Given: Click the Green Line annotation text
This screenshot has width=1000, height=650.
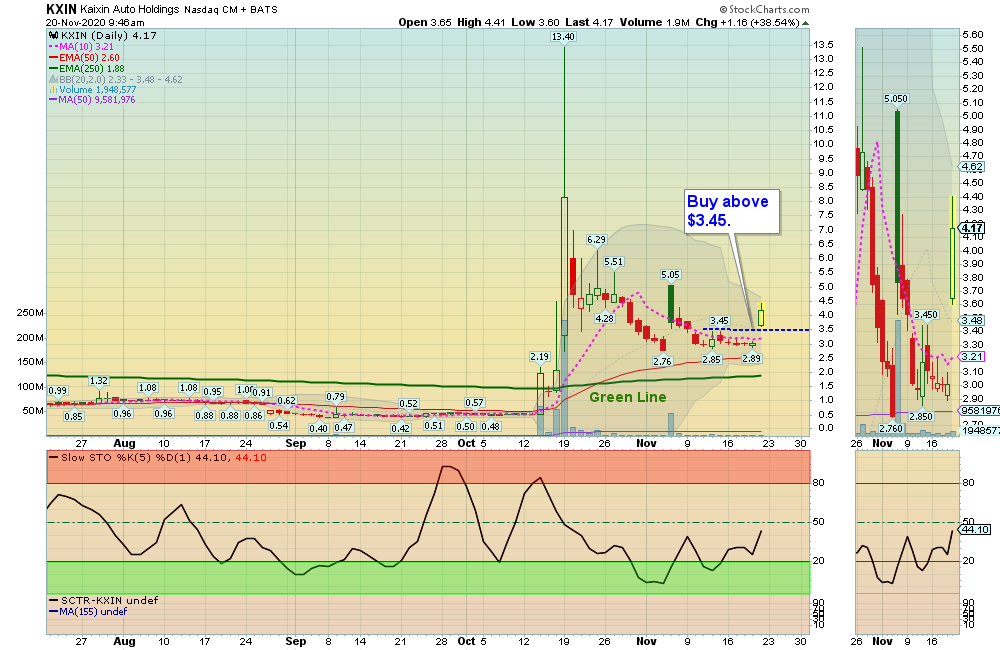Looking at the screenshot, I should tap(628, 397).
